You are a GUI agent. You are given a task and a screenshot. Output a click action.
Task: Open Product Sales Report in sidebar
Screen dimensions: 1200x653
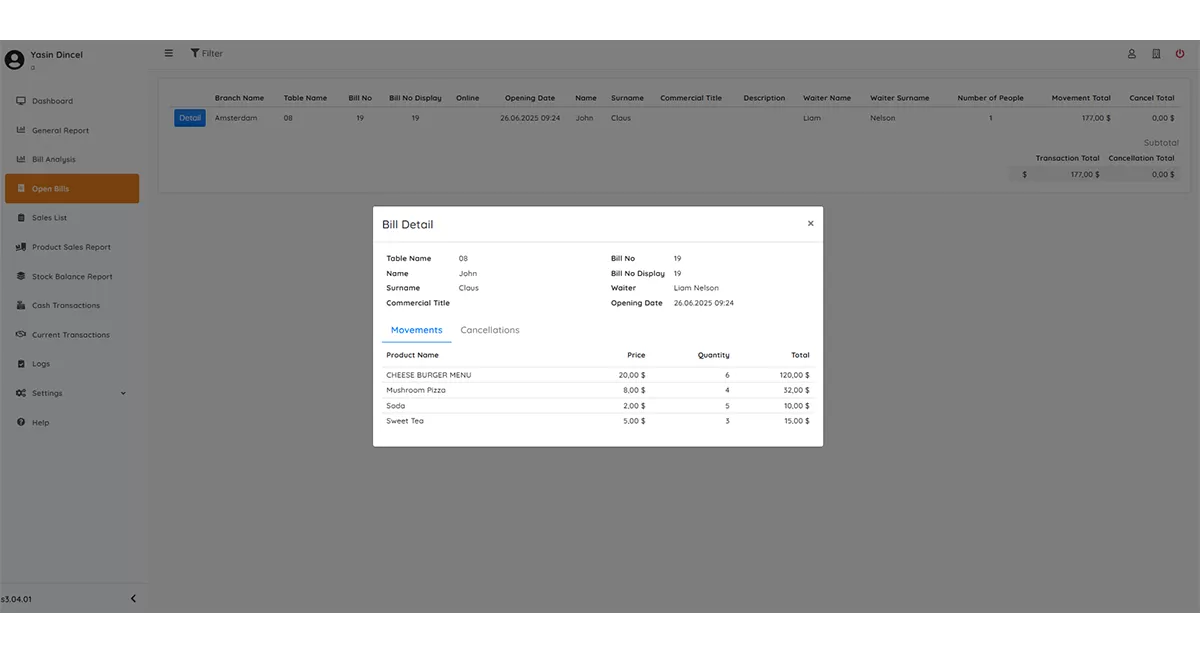[72, 247]
